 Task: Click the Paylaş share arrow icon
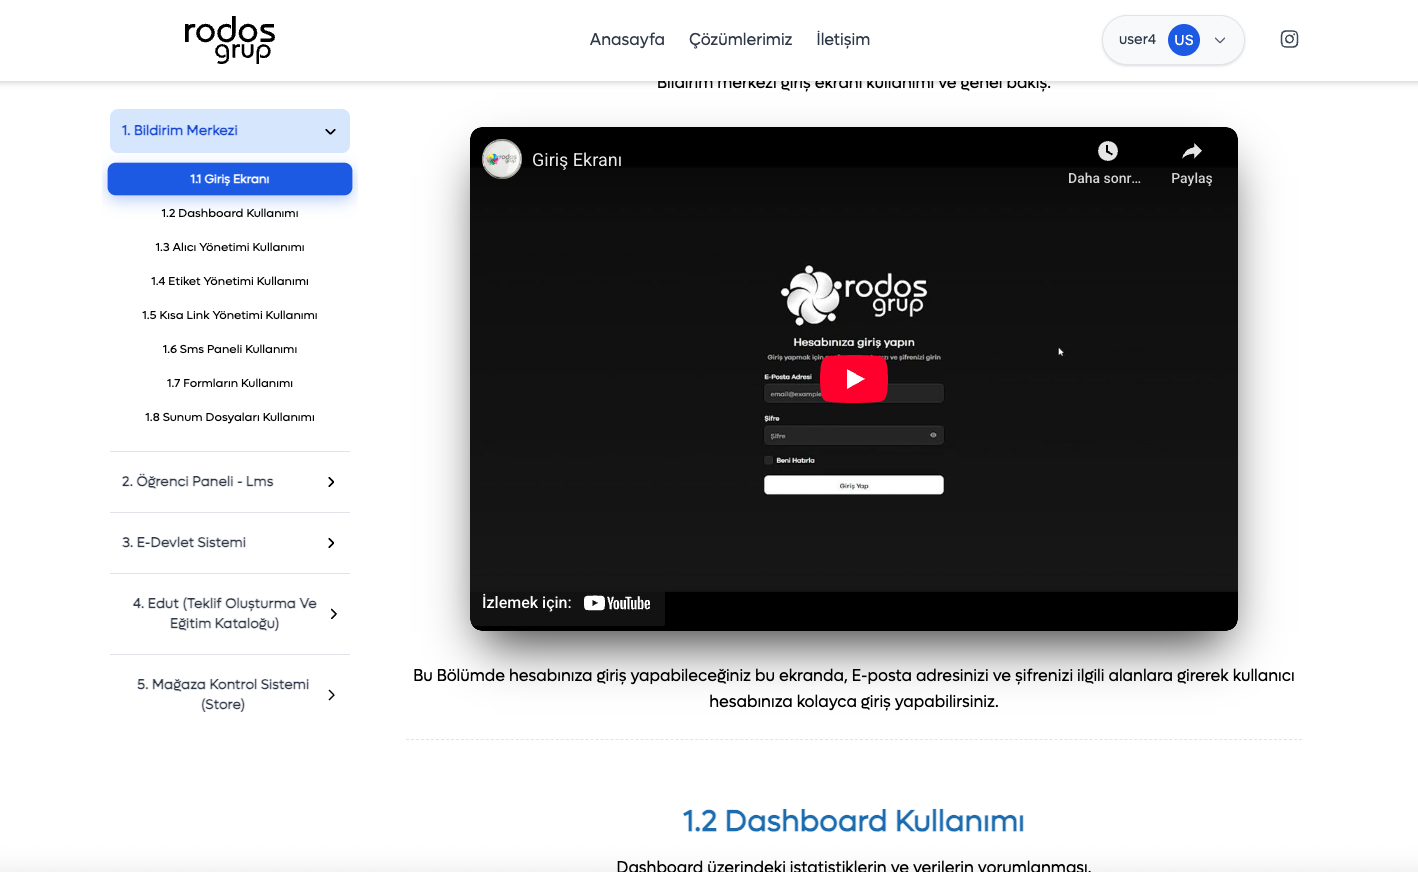[1191, 151]
